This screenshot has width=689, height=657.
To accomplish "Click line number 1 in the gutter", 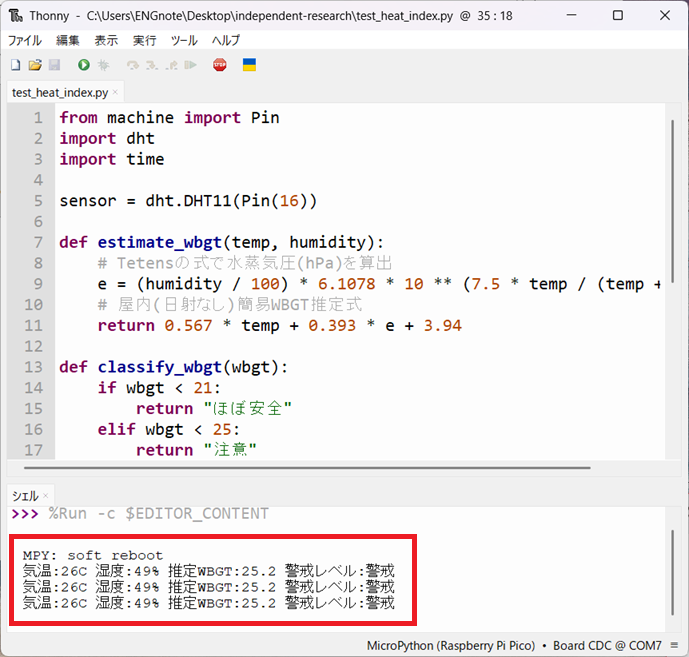I will pos(38,118).
